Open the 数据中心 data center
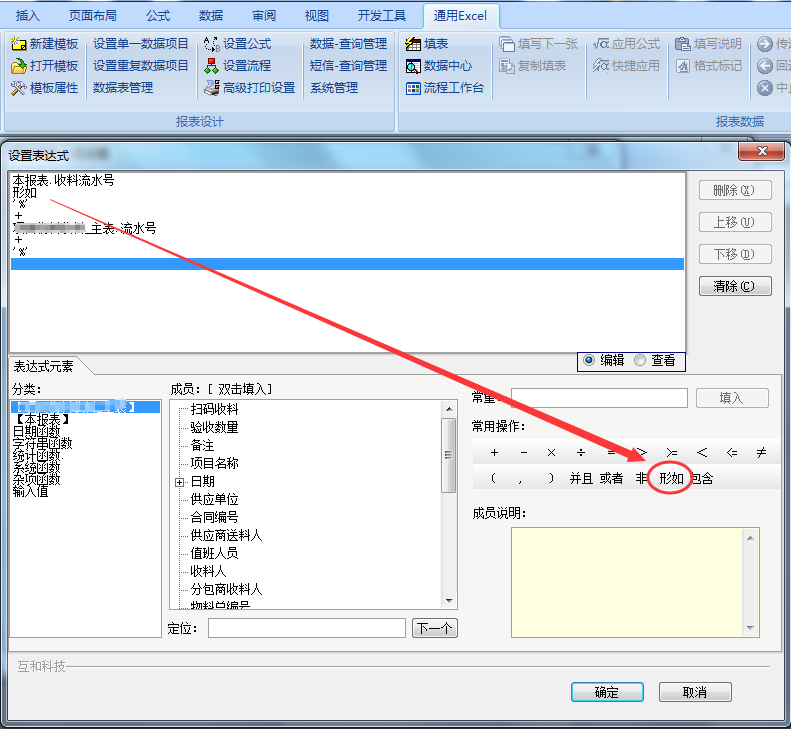The image size is (791, 729). coord(413,66)
